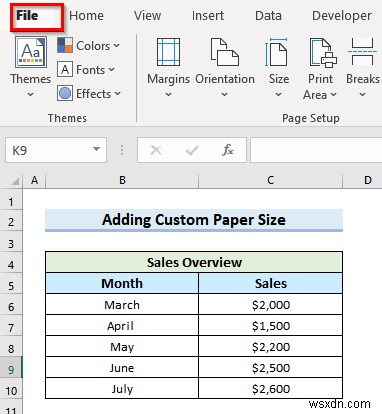Select the '$2,500' sales cell
Viewport: 382px width, 414px height.
271,368
